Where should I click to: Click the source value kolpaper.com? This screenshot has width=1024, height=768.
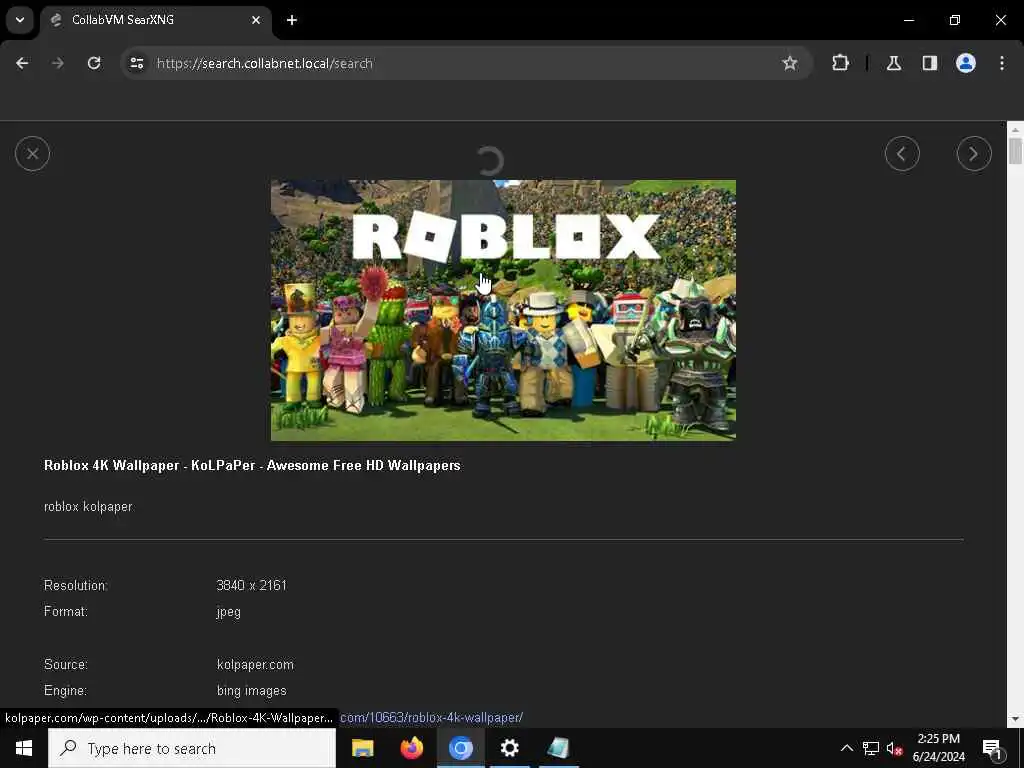255,664
